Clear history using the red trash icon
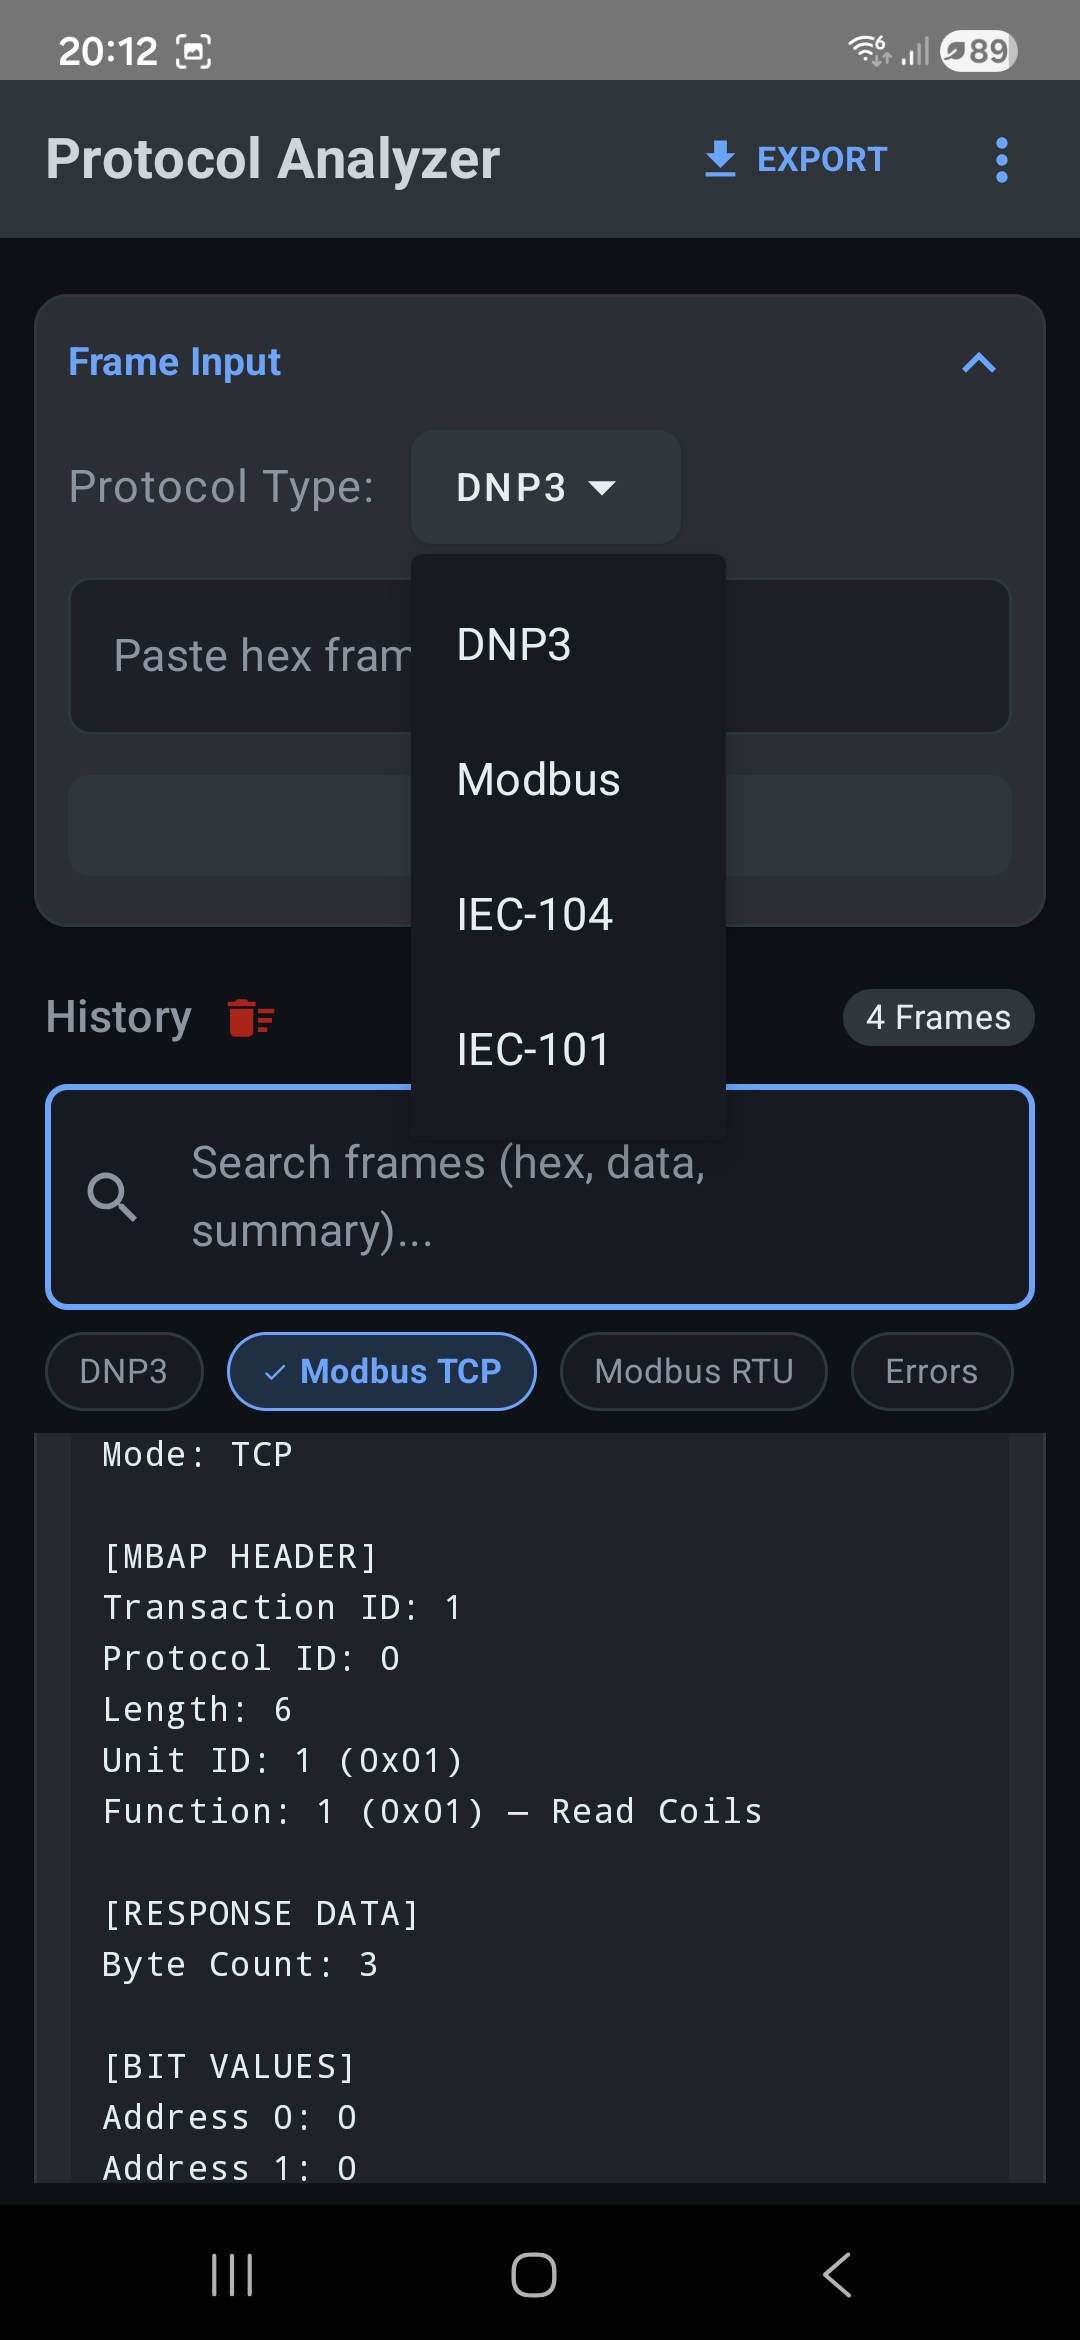1080x2340 pixels. (x=249, y=1017)
